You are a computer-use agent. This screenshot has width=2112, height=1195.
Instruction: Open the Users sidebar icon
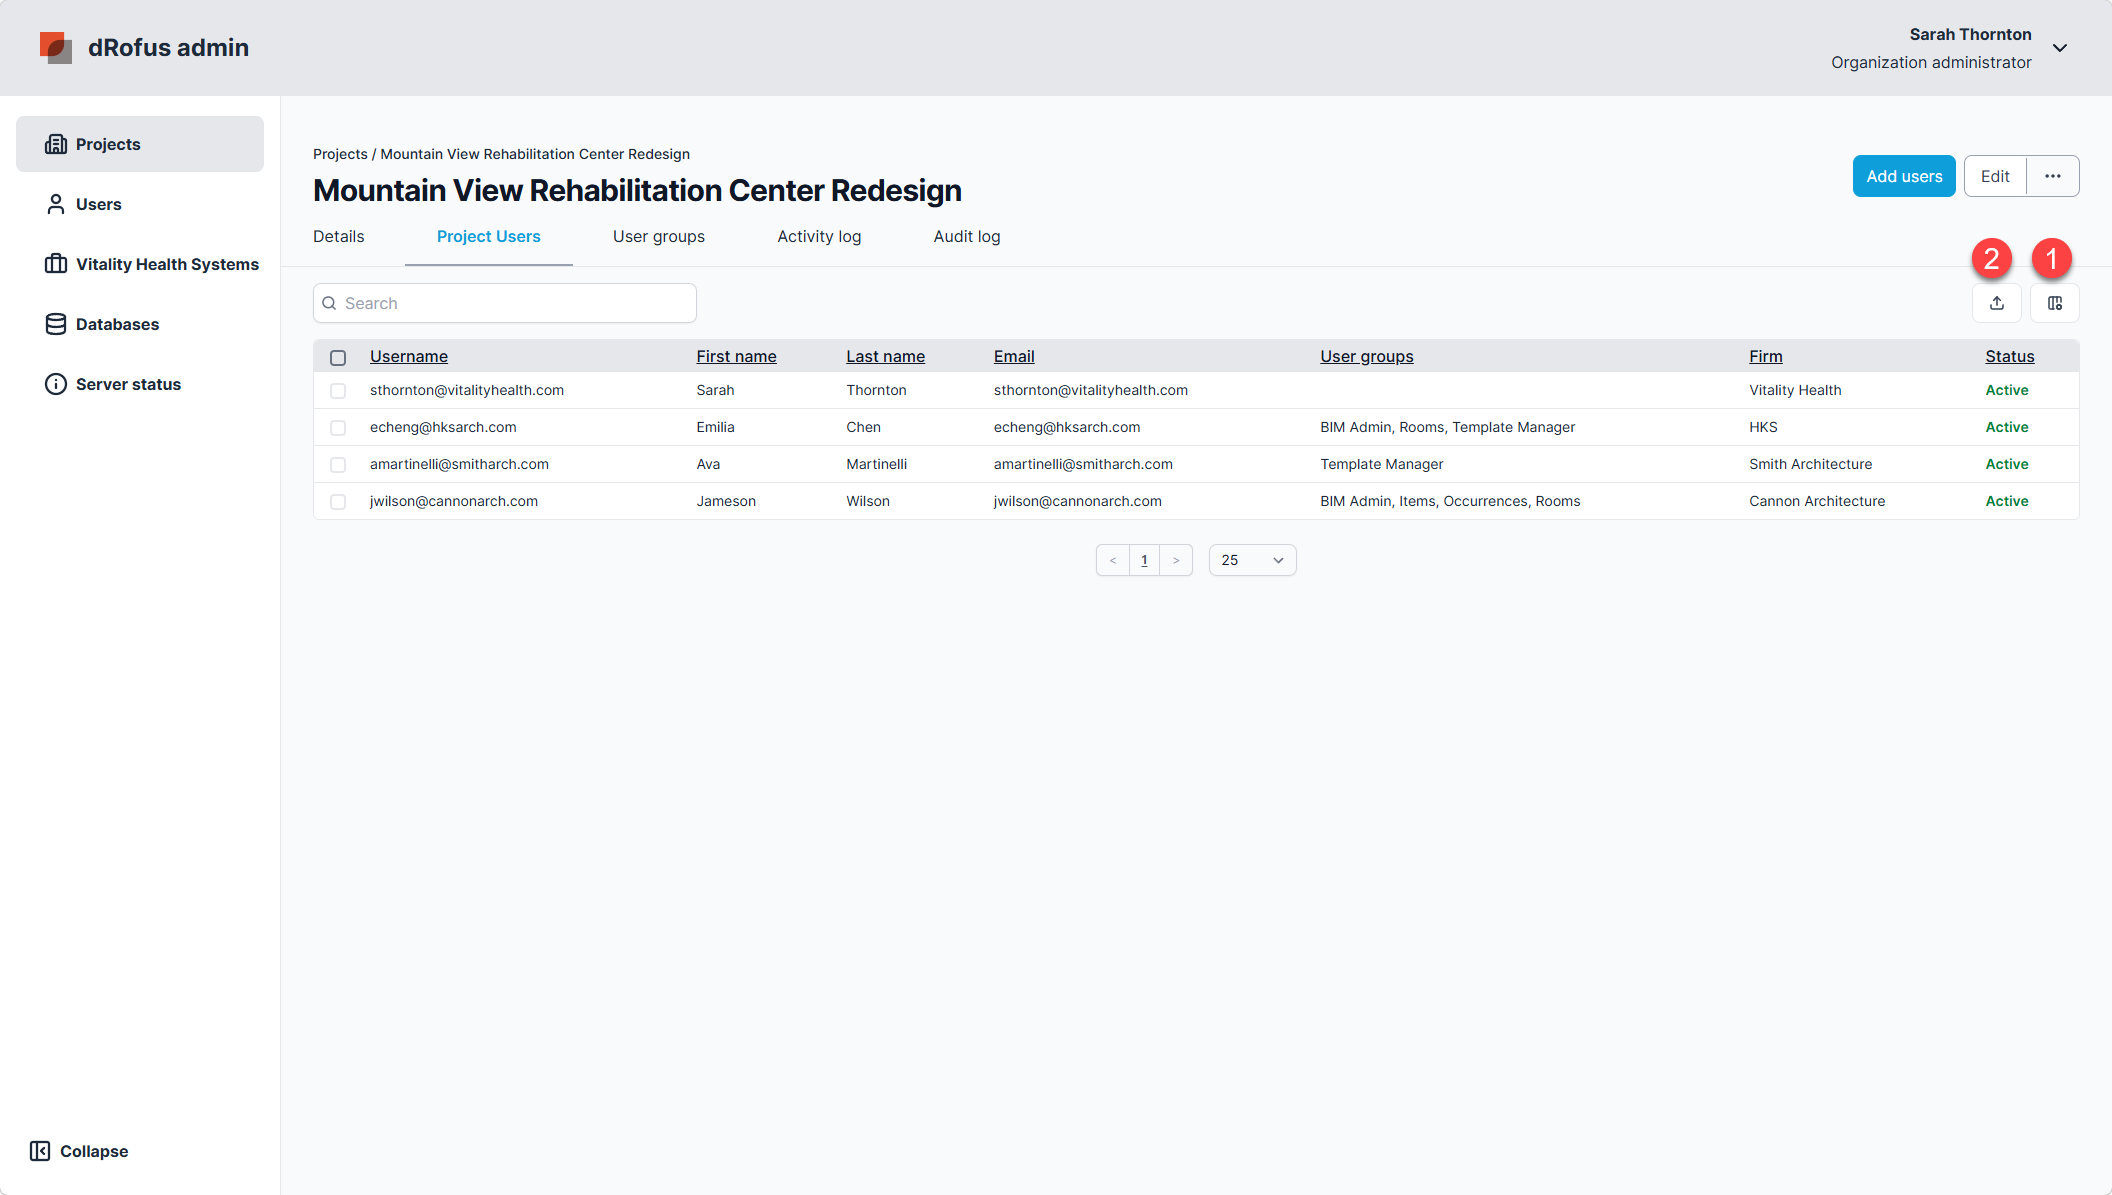(56, 204)
